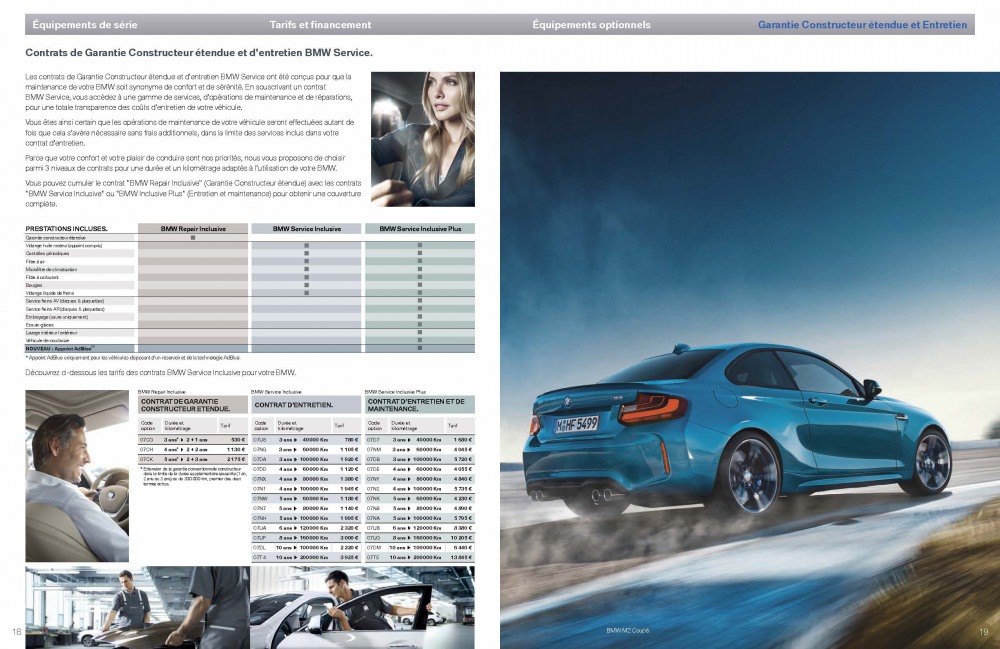Click the Bougies row label
1000x649 pixels.
click(34, 285)
